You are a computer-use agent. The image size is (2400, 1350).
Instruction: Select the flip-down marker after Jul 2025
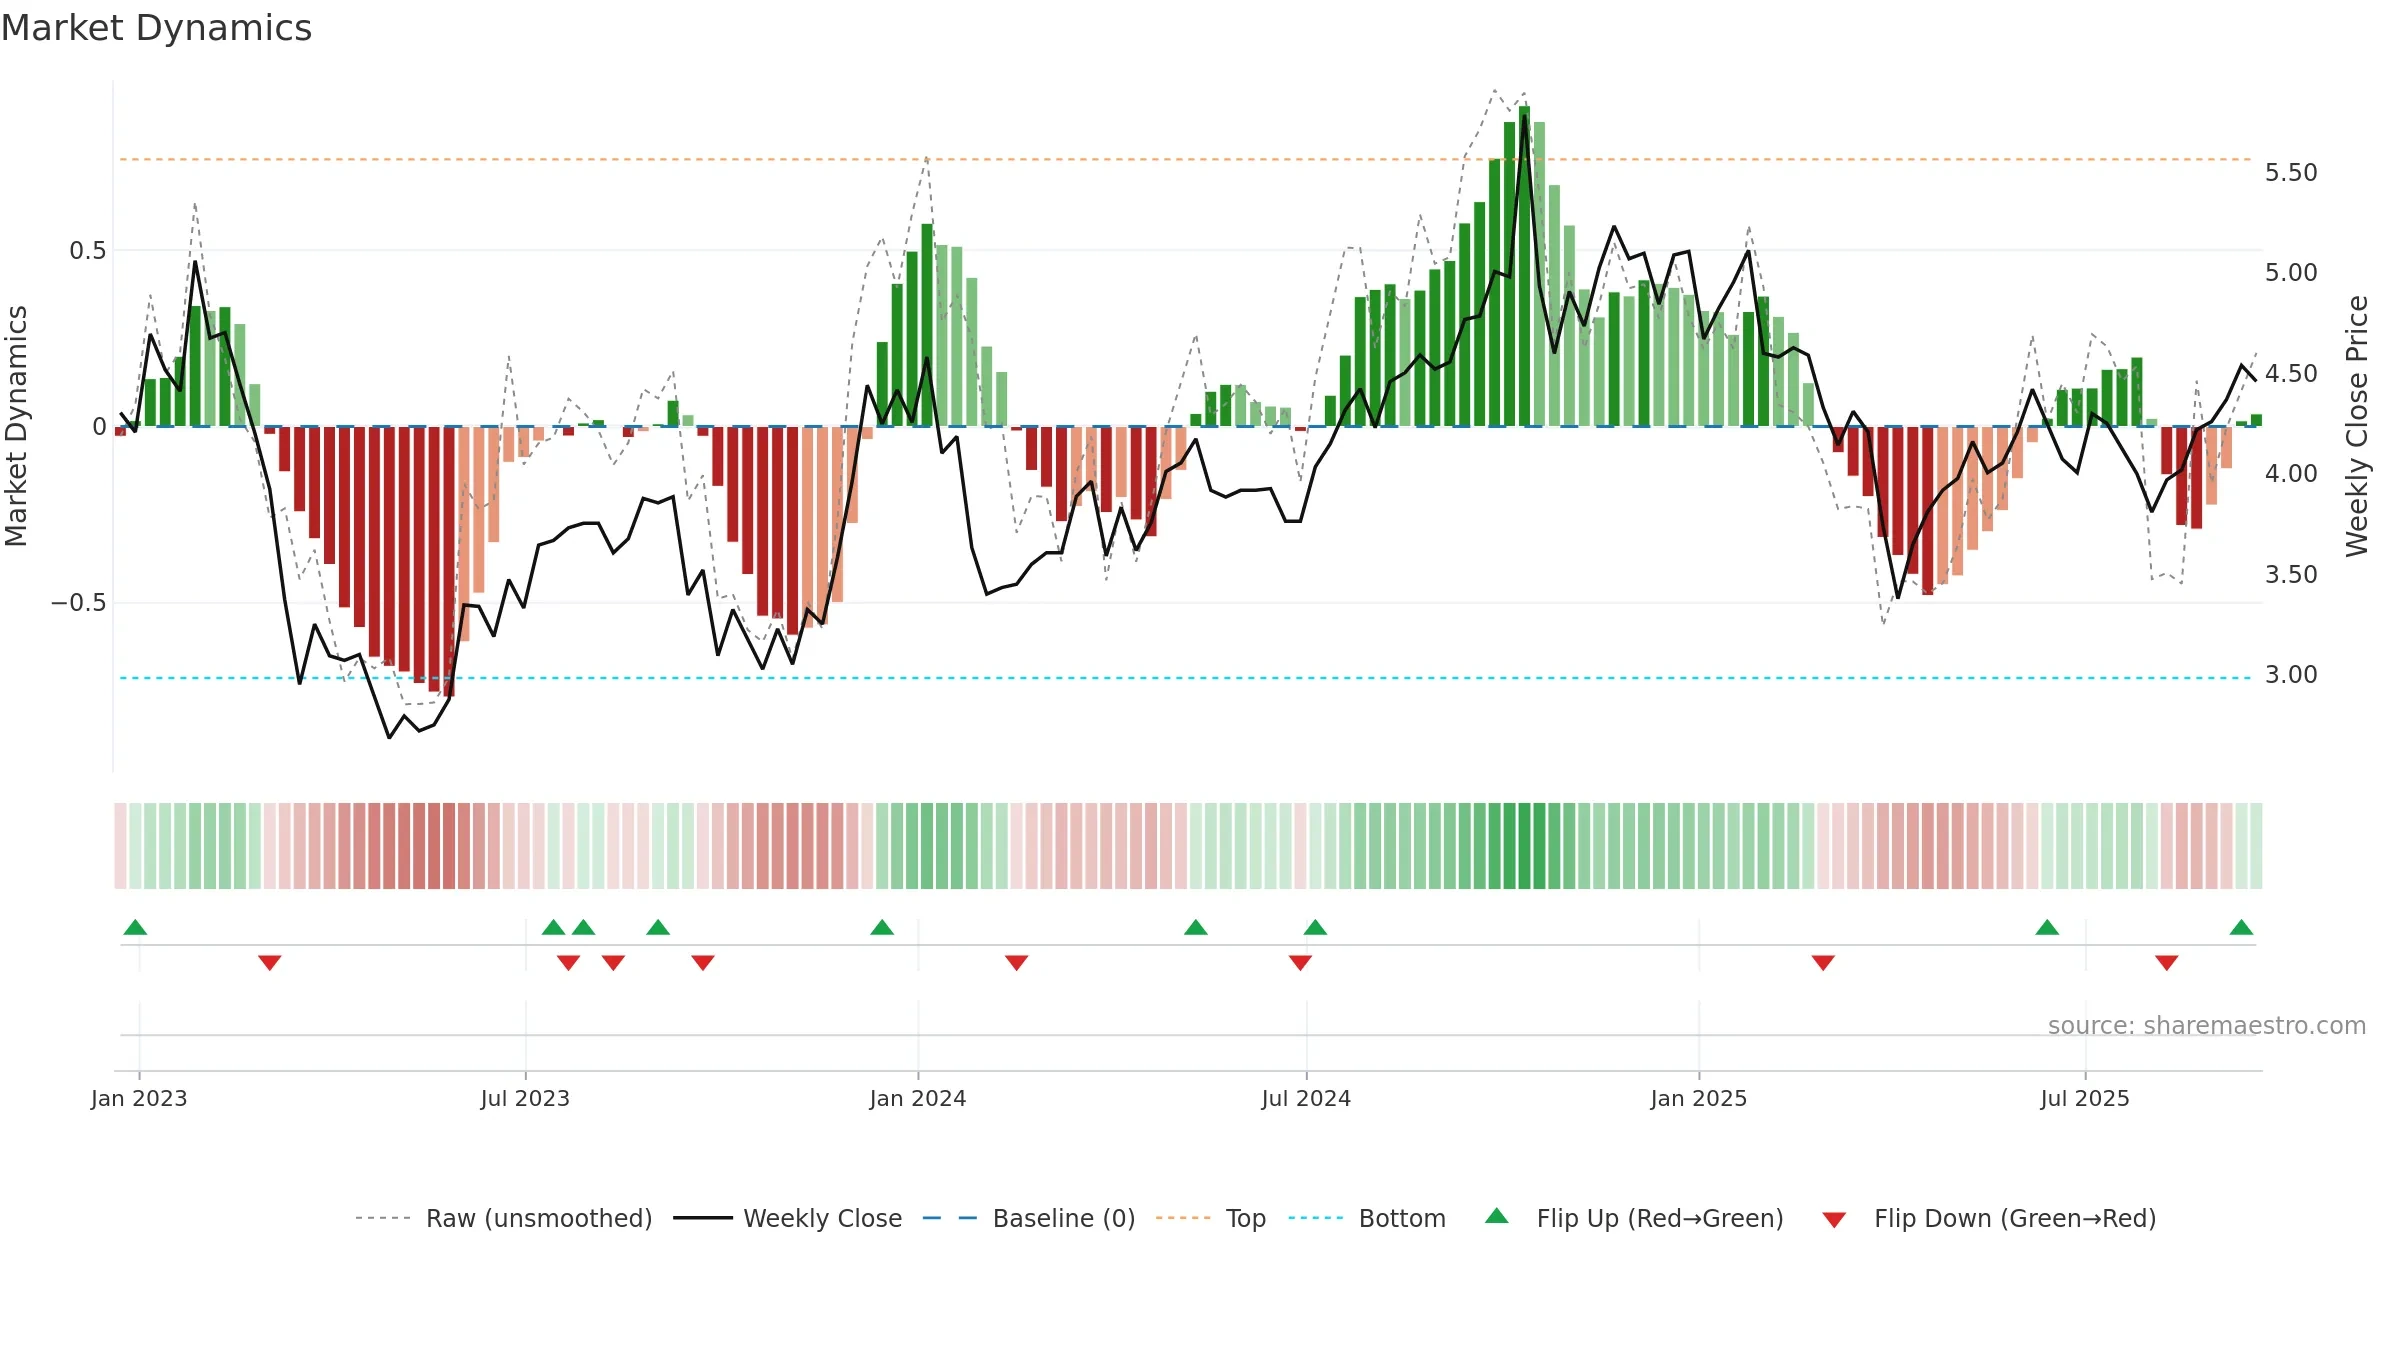point(2167,963)
